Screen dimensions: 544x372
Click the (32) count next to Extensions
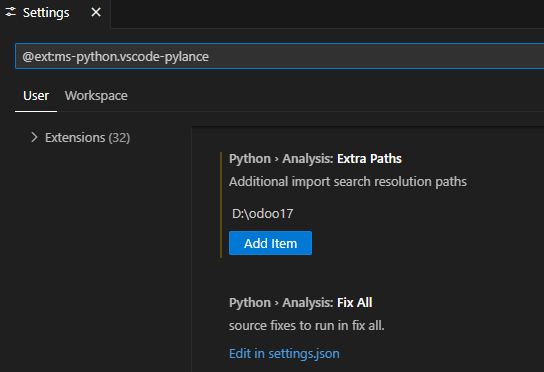point(119,138)
